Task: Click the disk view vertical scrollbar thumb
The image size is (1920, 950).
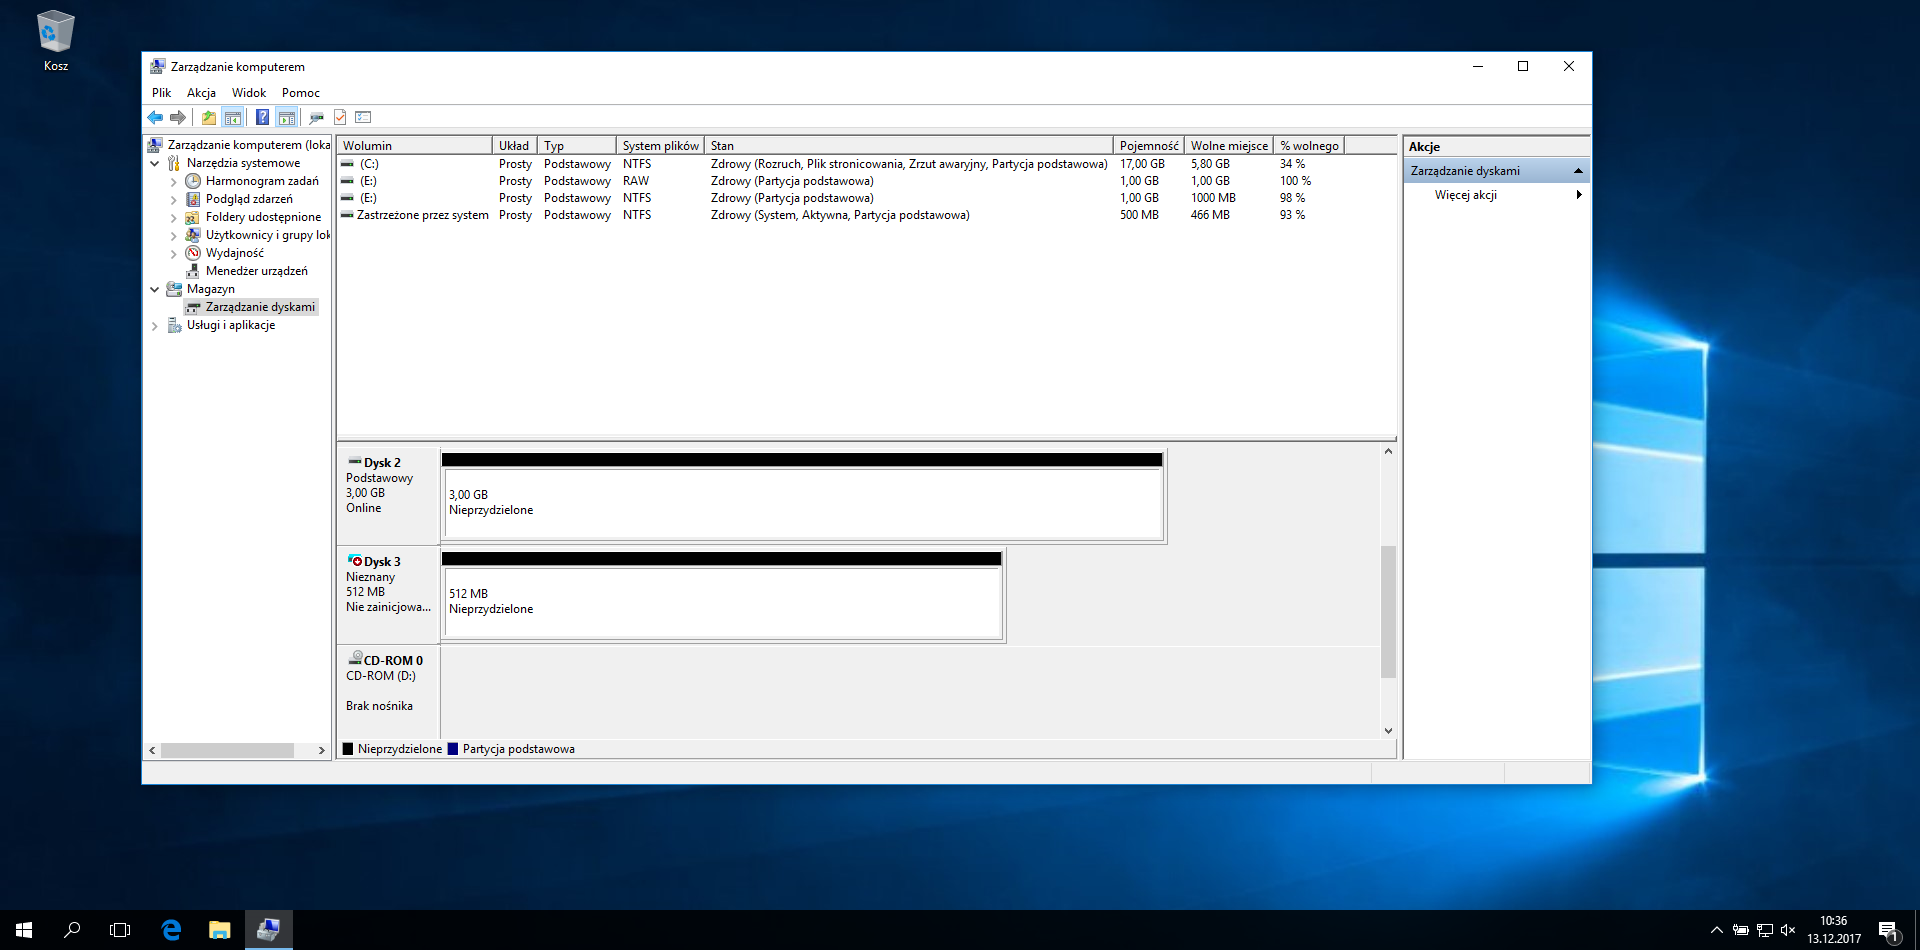Action: [x=1388, y=611]
